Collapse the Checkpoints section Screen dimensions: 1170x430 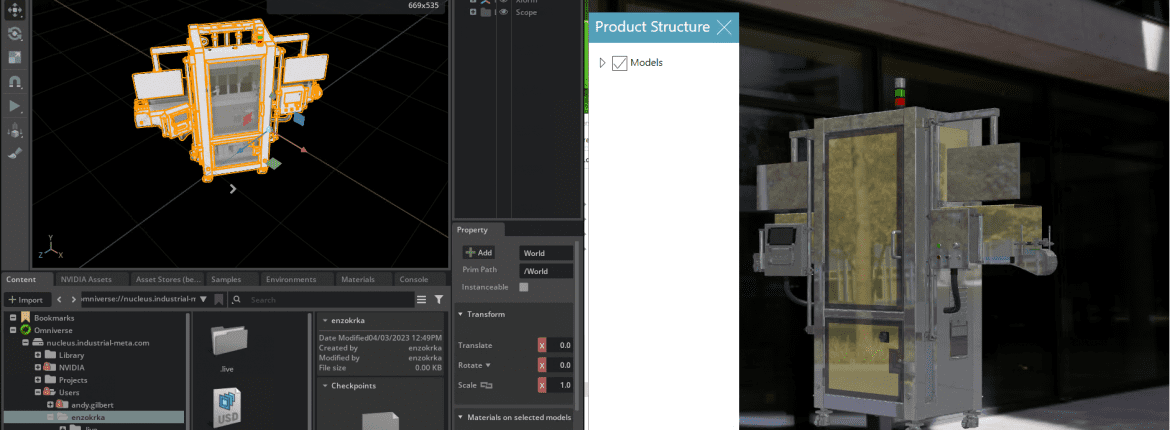tap(325, 386)
